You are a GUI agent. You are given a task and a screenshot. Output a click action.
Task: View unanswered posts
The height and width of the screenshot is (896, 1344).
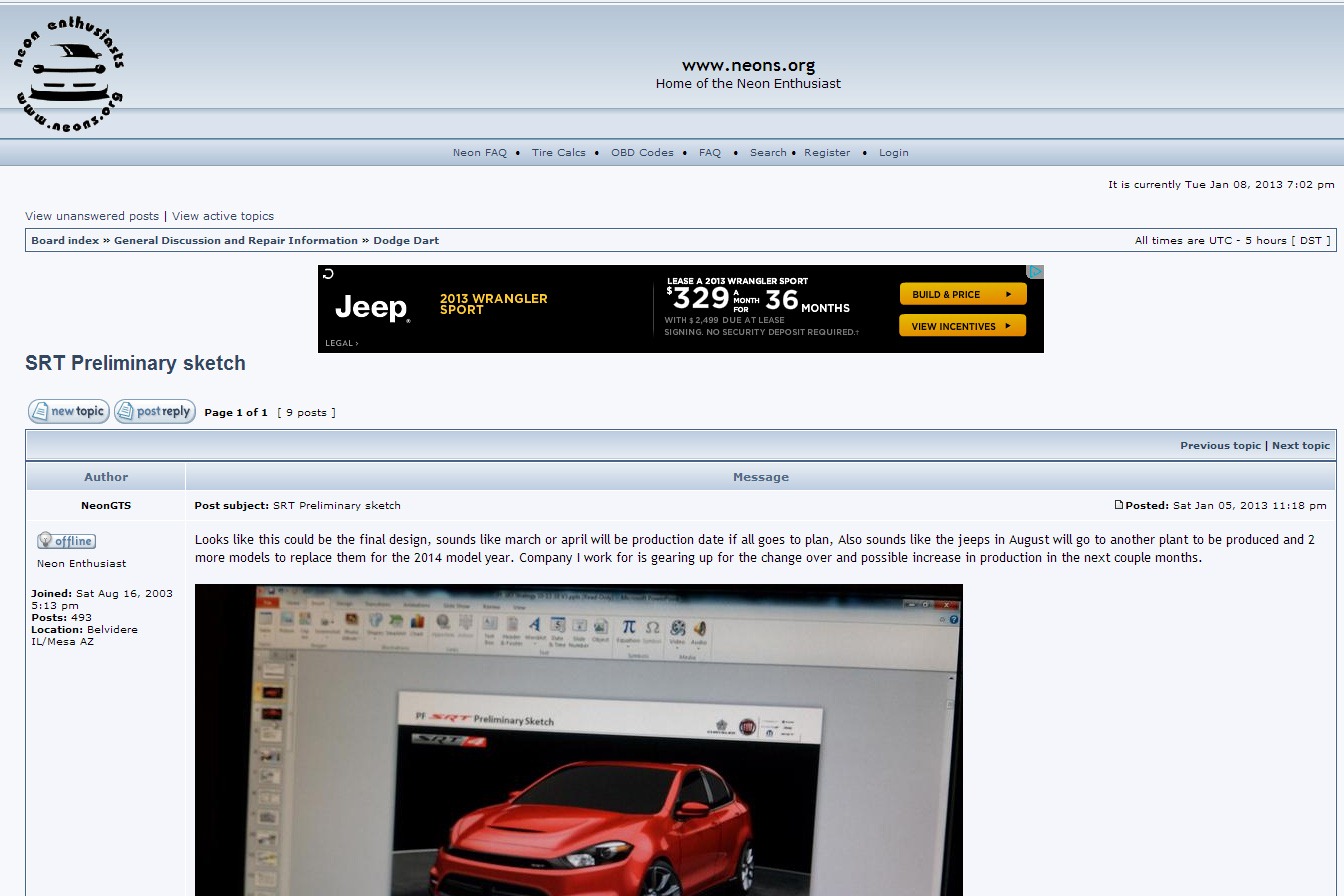[92, 216]
